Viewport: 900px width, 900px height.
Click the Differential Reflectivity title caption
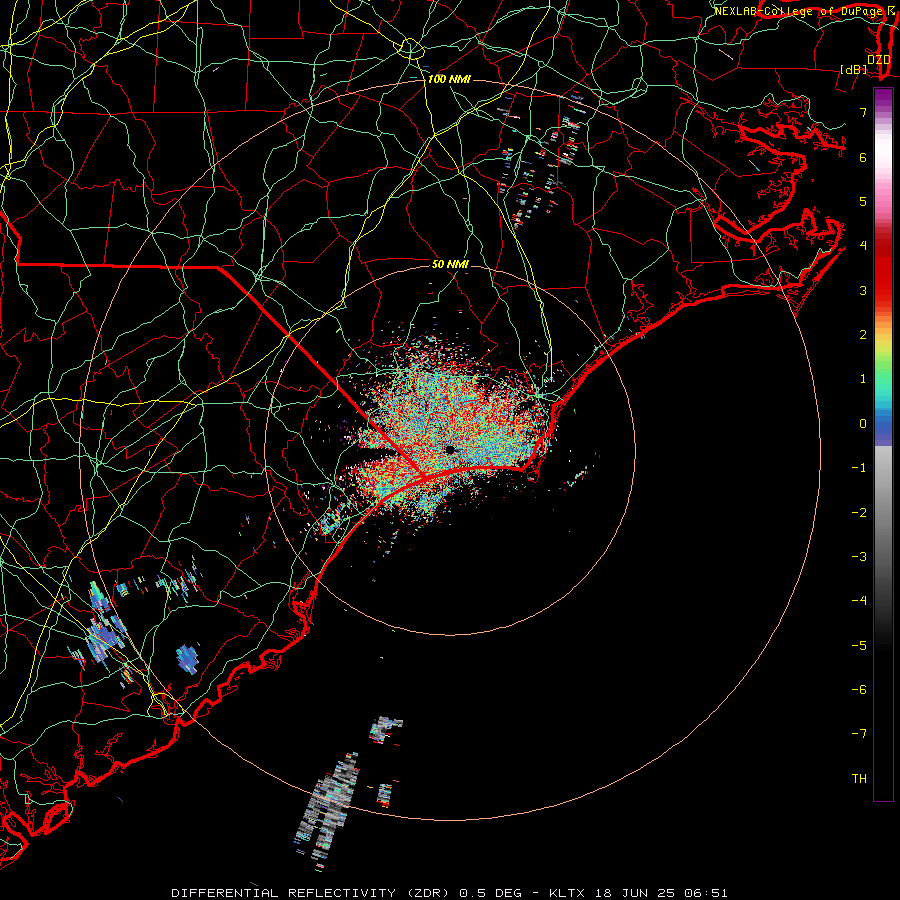[450, 893]
